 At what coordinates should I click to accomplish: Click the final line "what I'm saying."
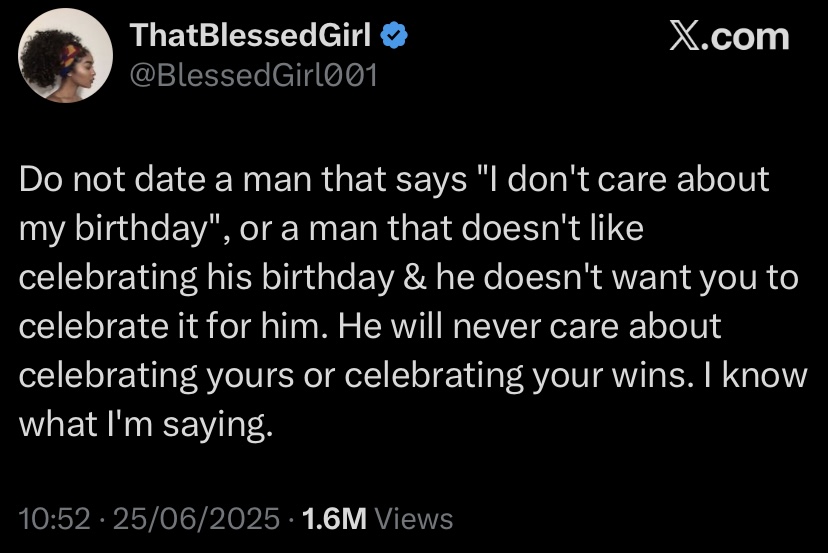click(x=146, y=423)
